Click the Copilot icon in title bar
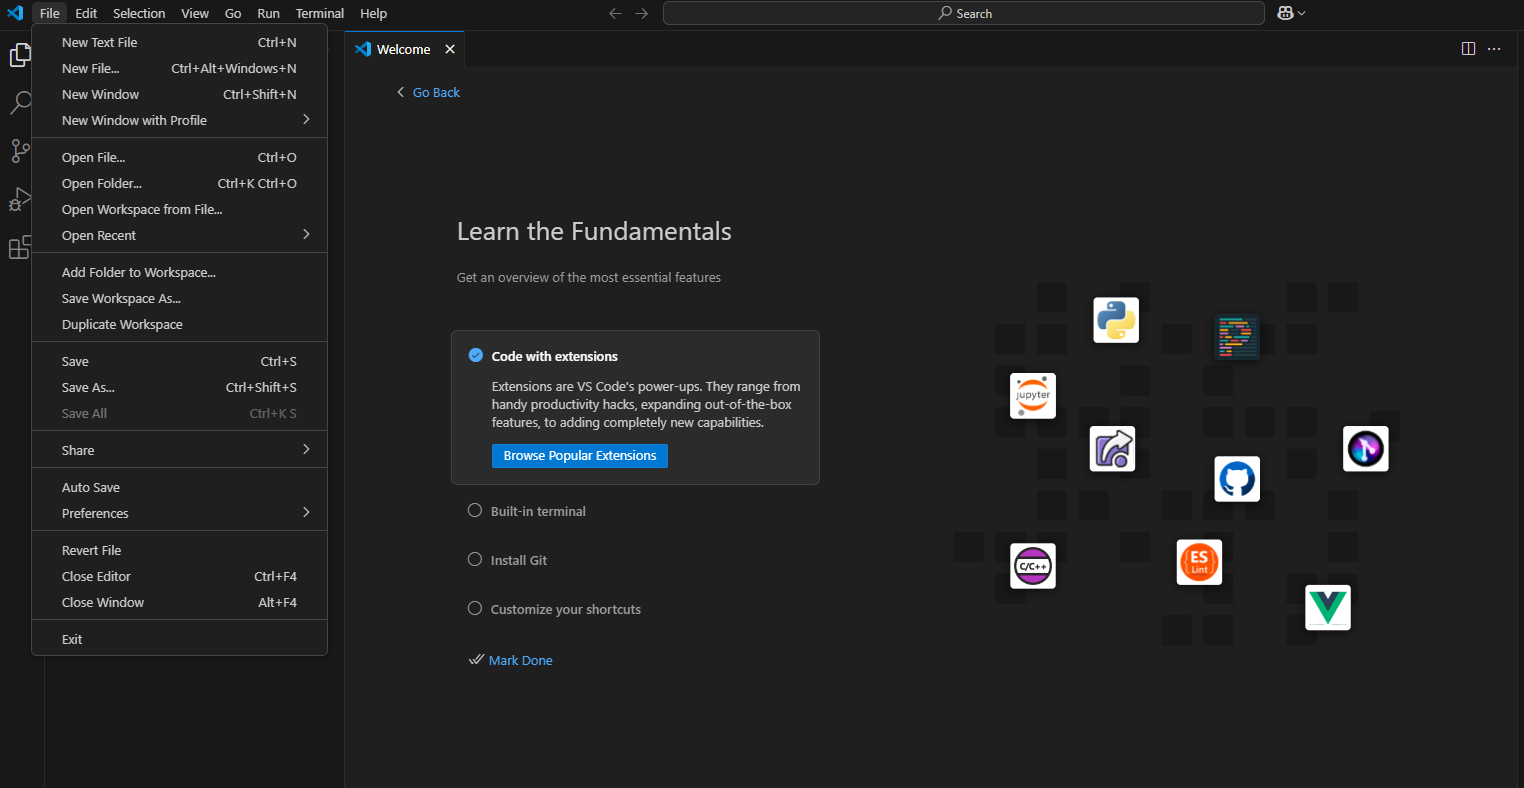1524x788 pixels. [1285, 13]
